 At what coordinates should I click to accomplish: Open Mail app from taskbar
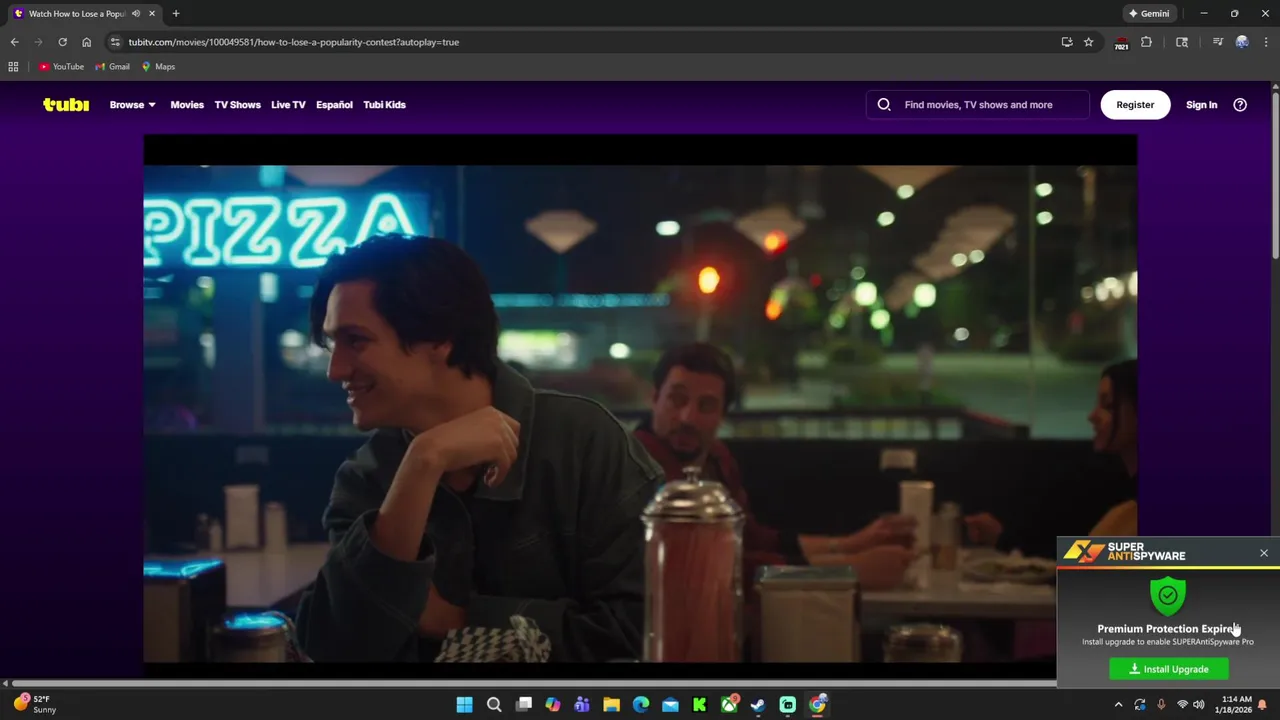pos(670,704)
